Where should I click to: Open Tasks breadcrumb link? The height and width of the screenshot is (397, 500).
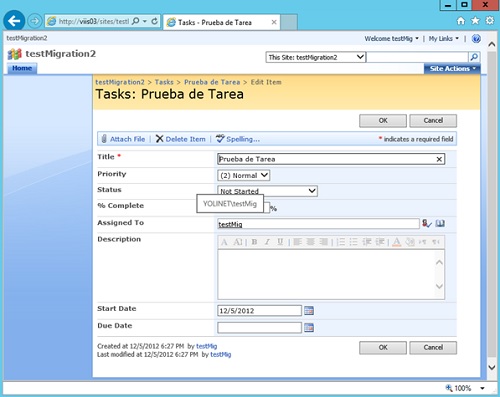pos(164,82)
